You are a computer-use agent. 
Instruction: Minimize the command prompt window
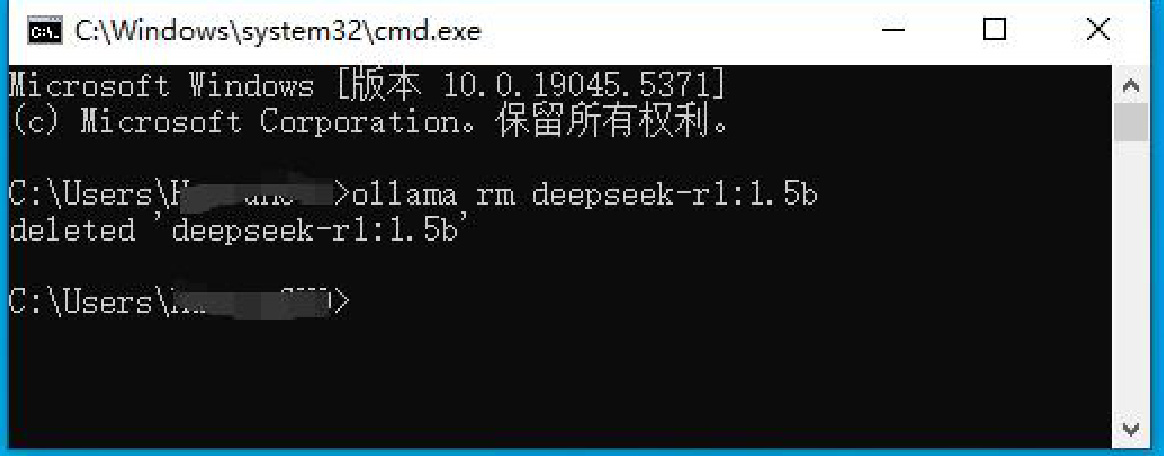(894, 30)
